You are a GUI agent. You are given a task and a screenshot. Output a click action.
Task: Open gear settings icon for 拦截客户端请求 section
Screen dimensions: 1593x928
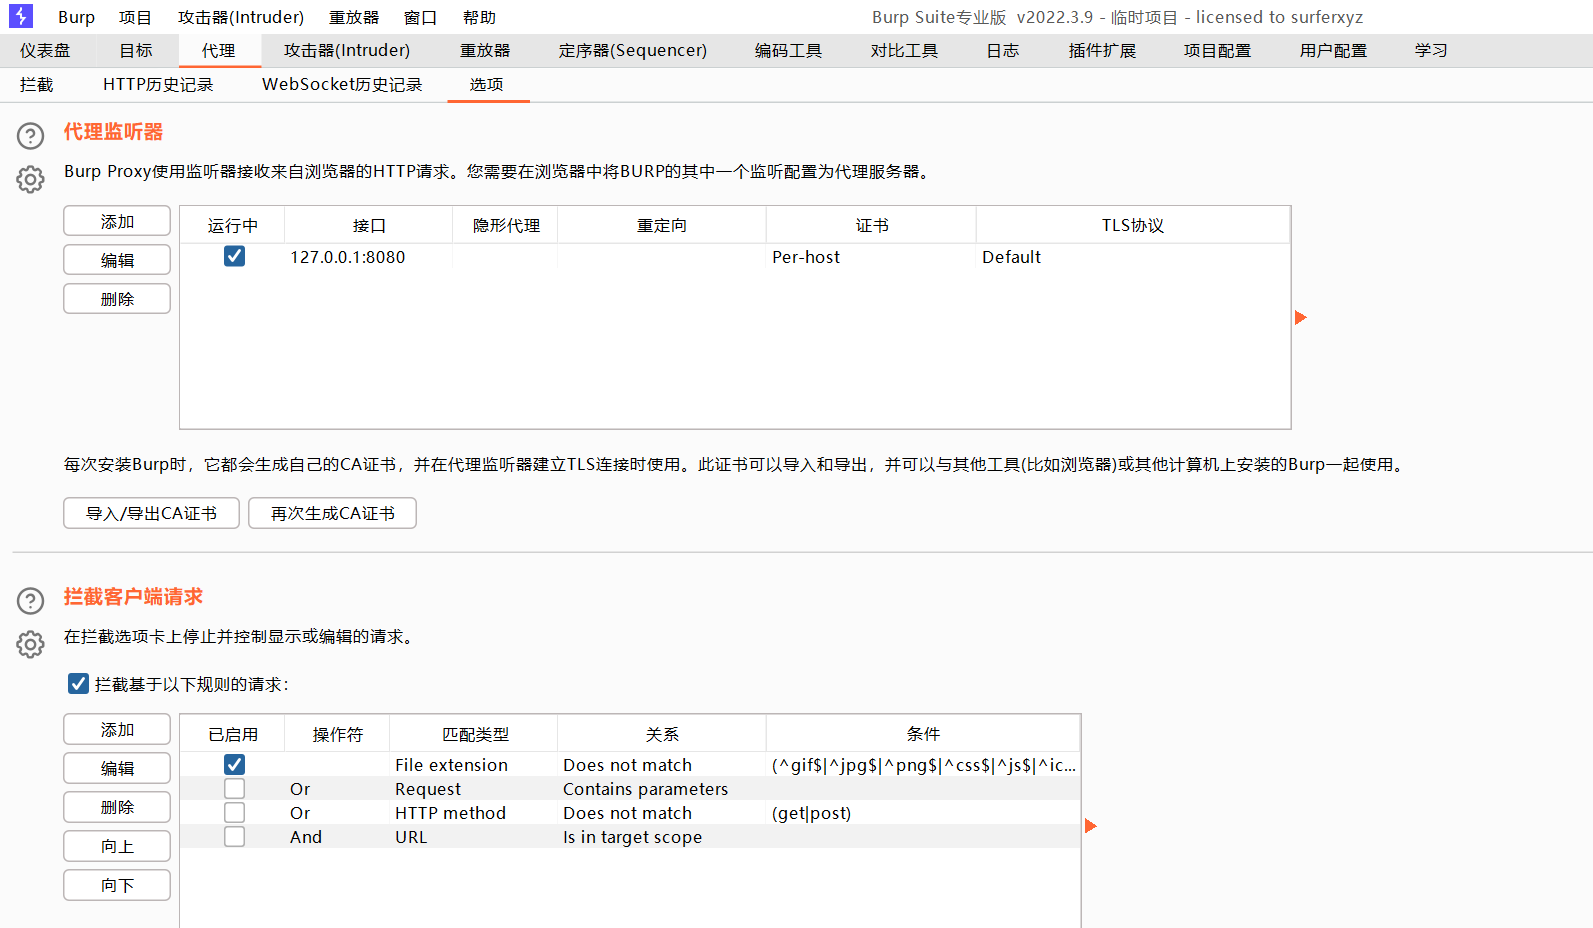(x=31, y=644)
